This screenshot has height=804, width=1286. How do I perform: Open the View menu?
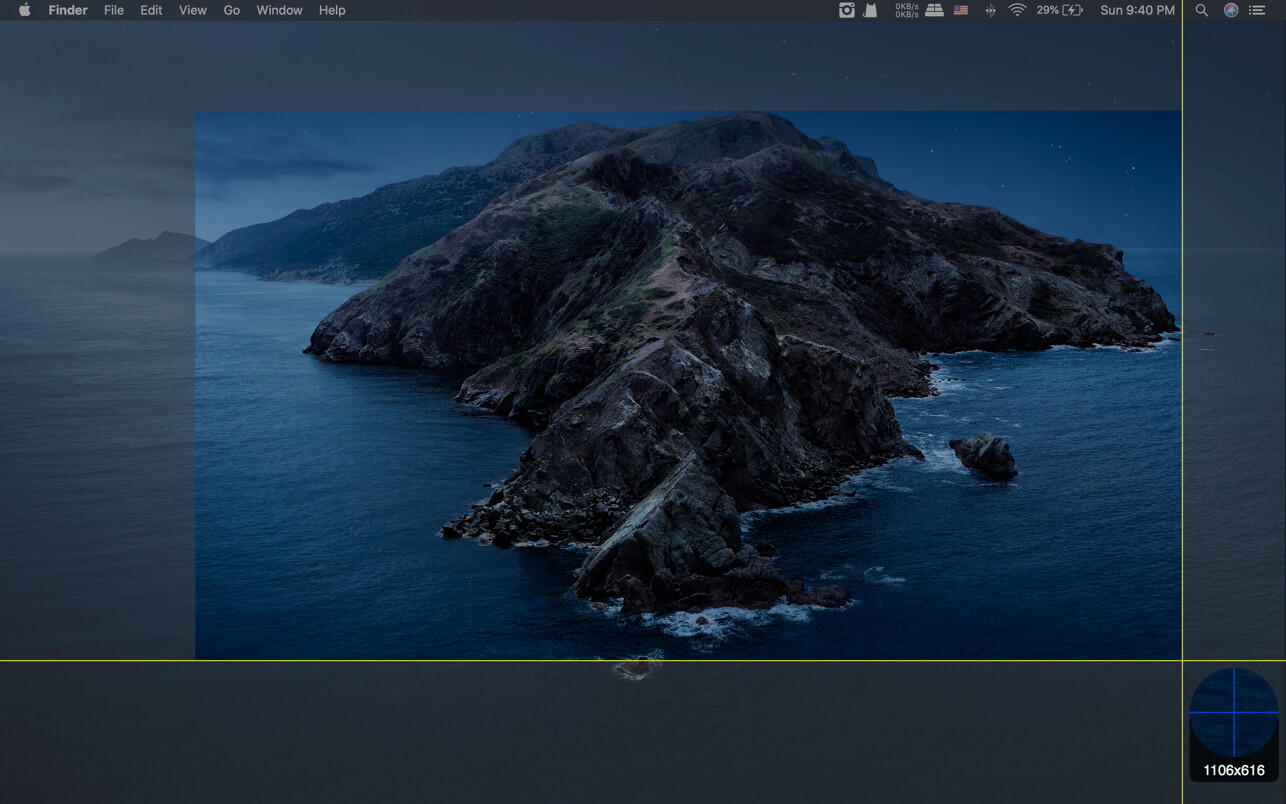point(193,10)
